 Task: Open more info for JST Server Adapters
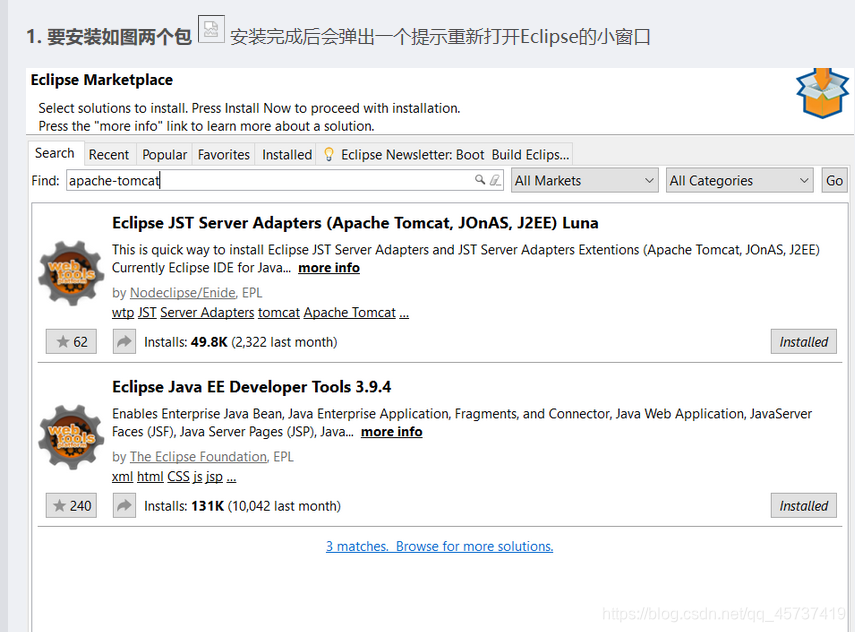click(329, 268)
